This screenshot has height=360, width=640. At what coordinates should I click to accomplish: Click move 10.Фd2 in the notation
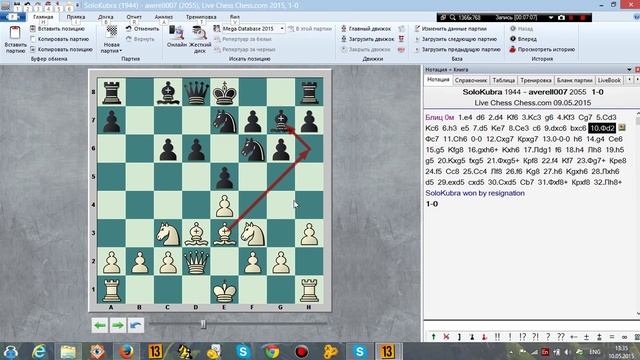pos(602,128)
